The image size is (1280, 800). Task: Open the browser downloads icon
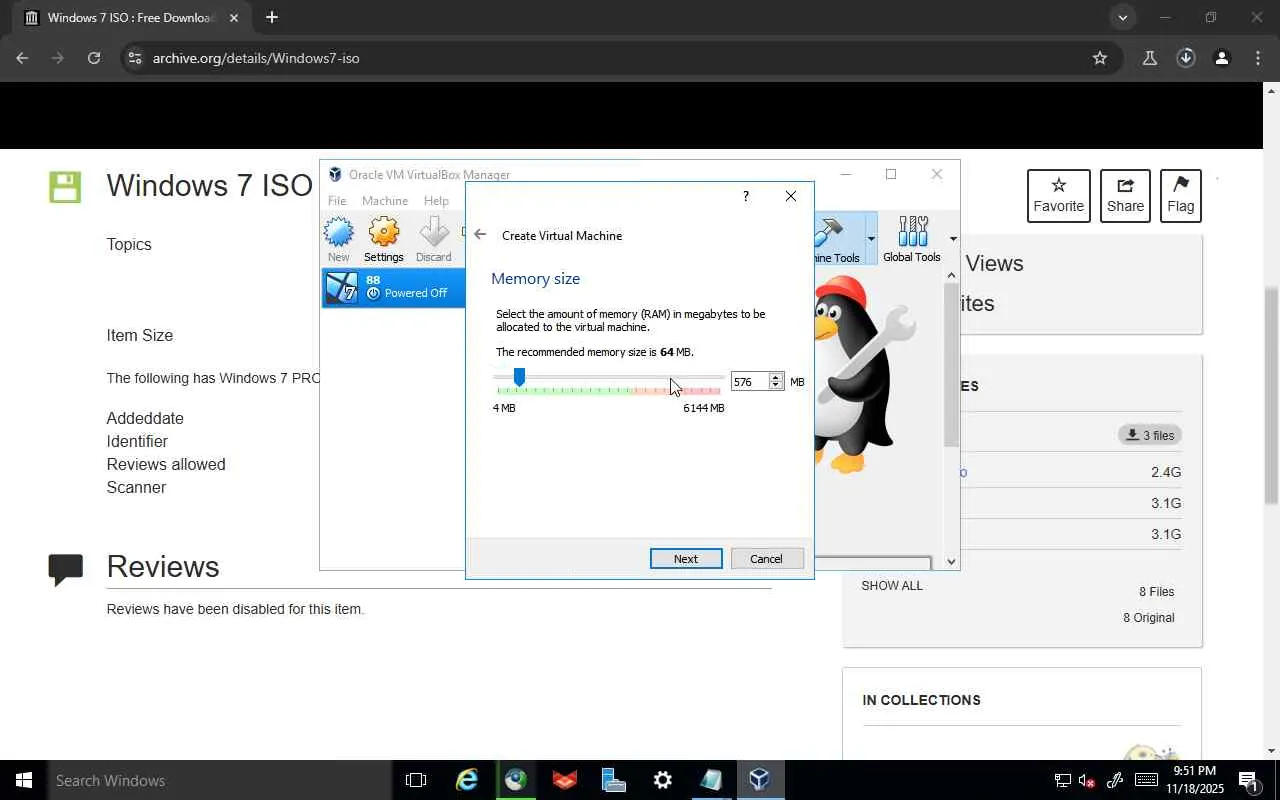pos(1186,58)
